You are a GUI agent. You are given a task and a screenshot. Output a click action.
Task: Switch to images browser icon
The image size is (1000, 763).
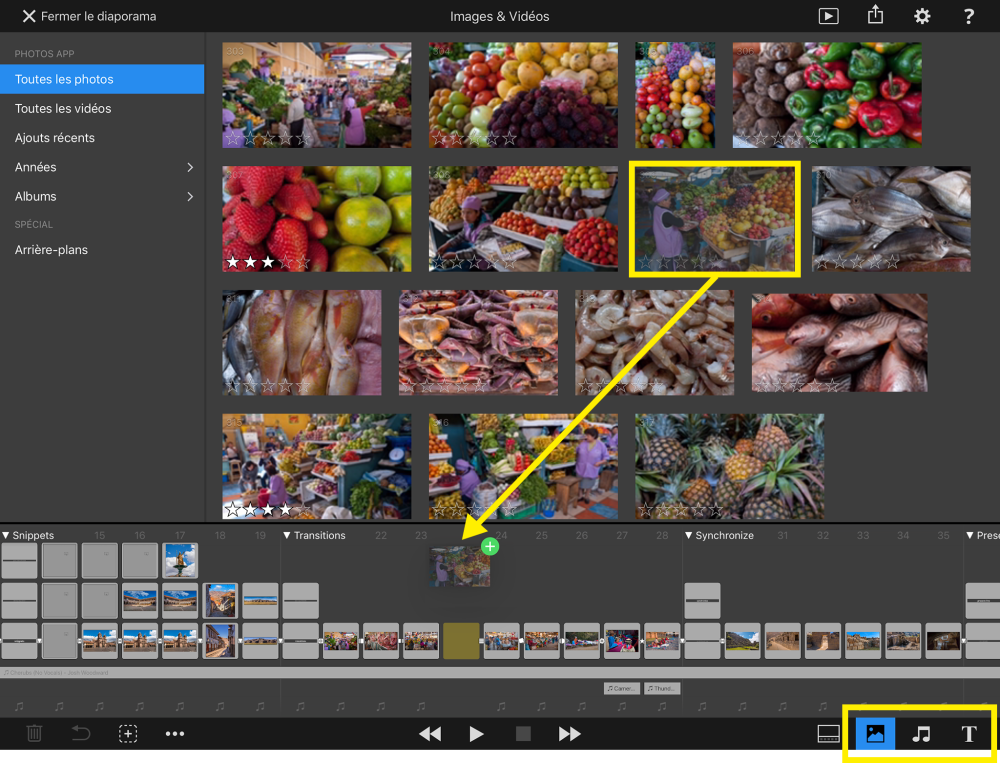click(x=875, y=734)
